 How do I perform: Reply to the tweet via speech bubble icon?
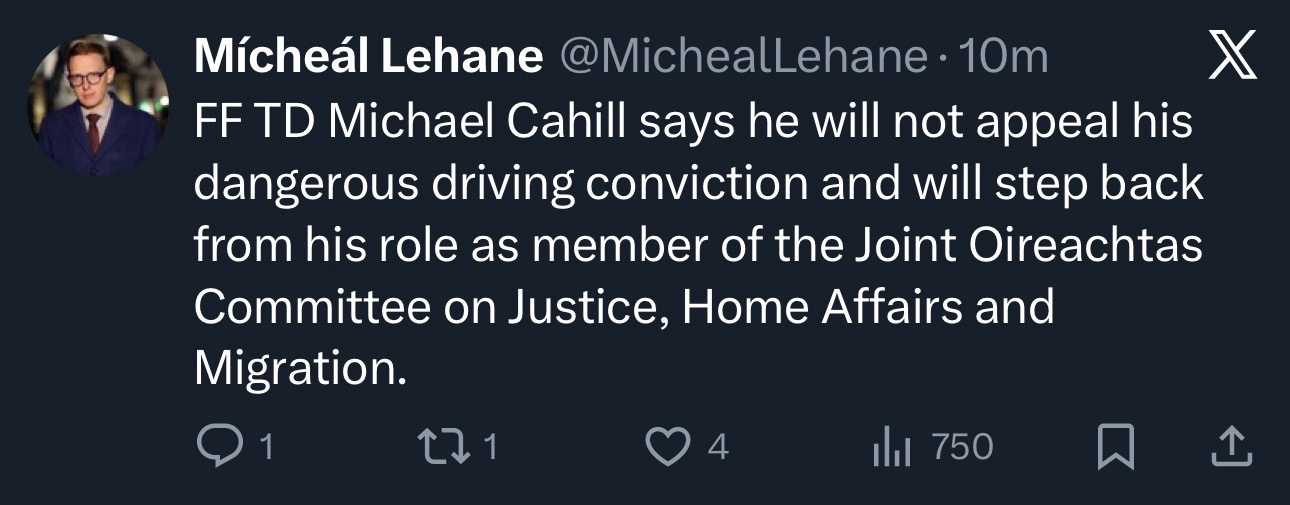coord(213,447)
